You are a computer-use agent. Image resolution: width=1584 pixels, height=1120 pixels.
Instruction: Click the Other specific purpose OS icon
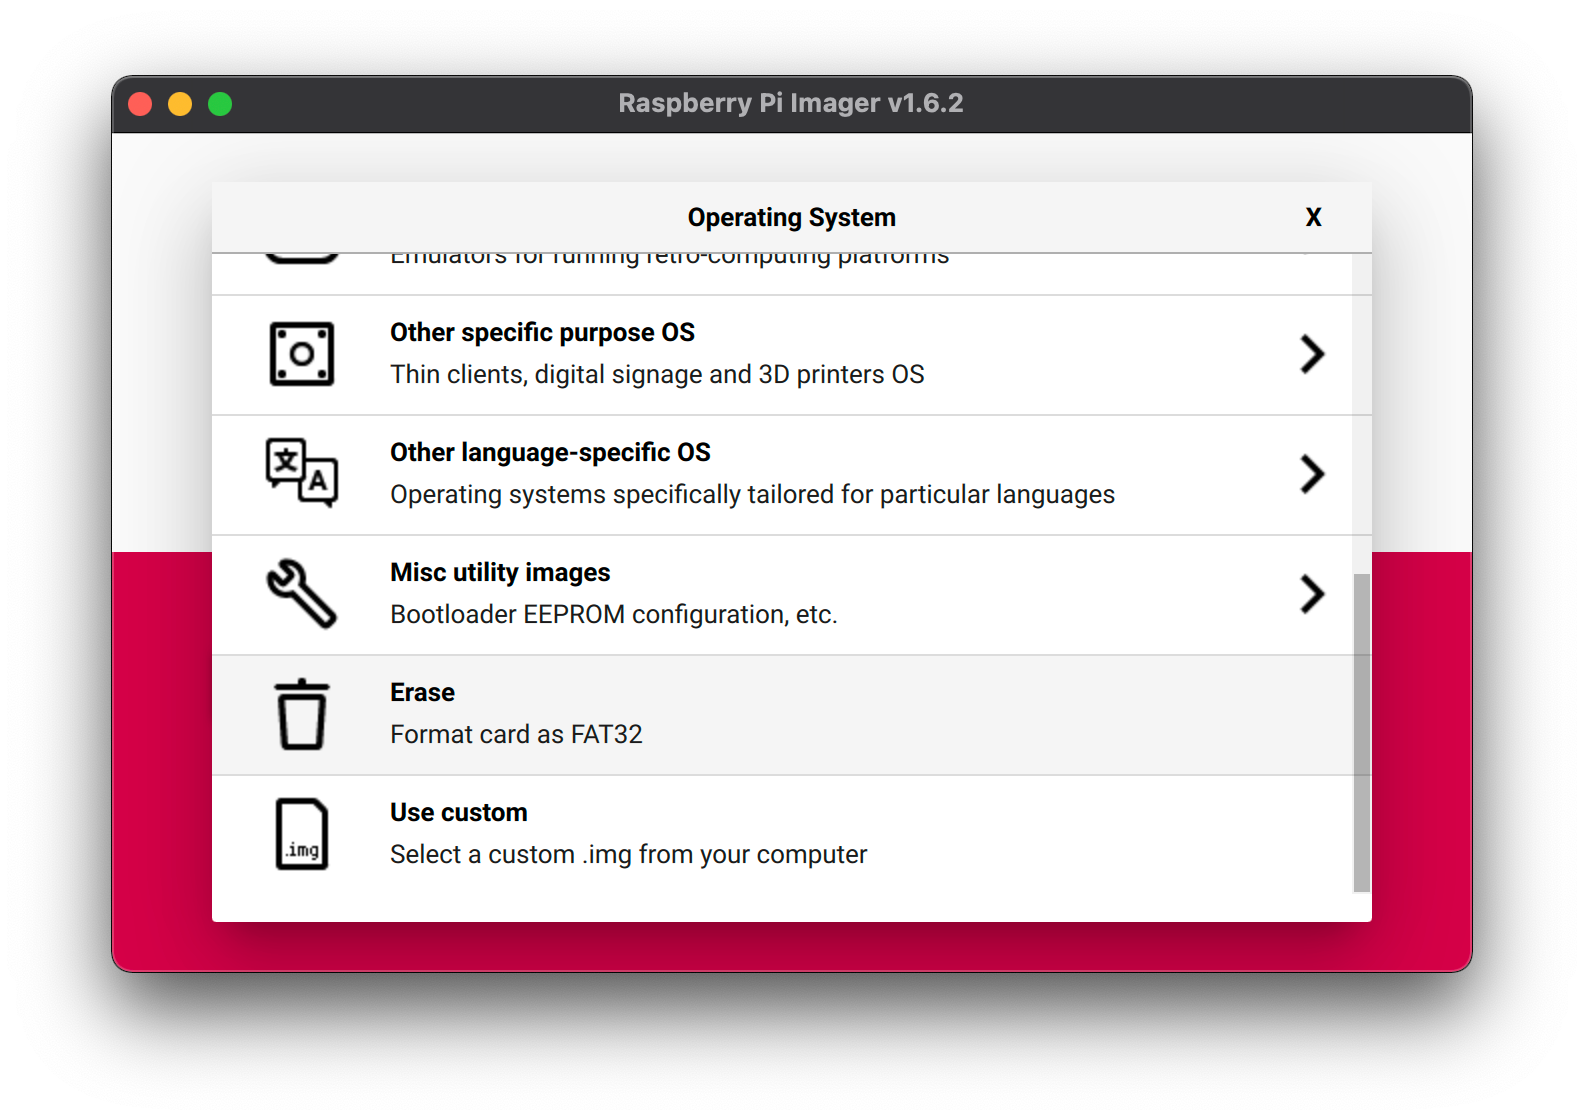(x=302, y=354)
